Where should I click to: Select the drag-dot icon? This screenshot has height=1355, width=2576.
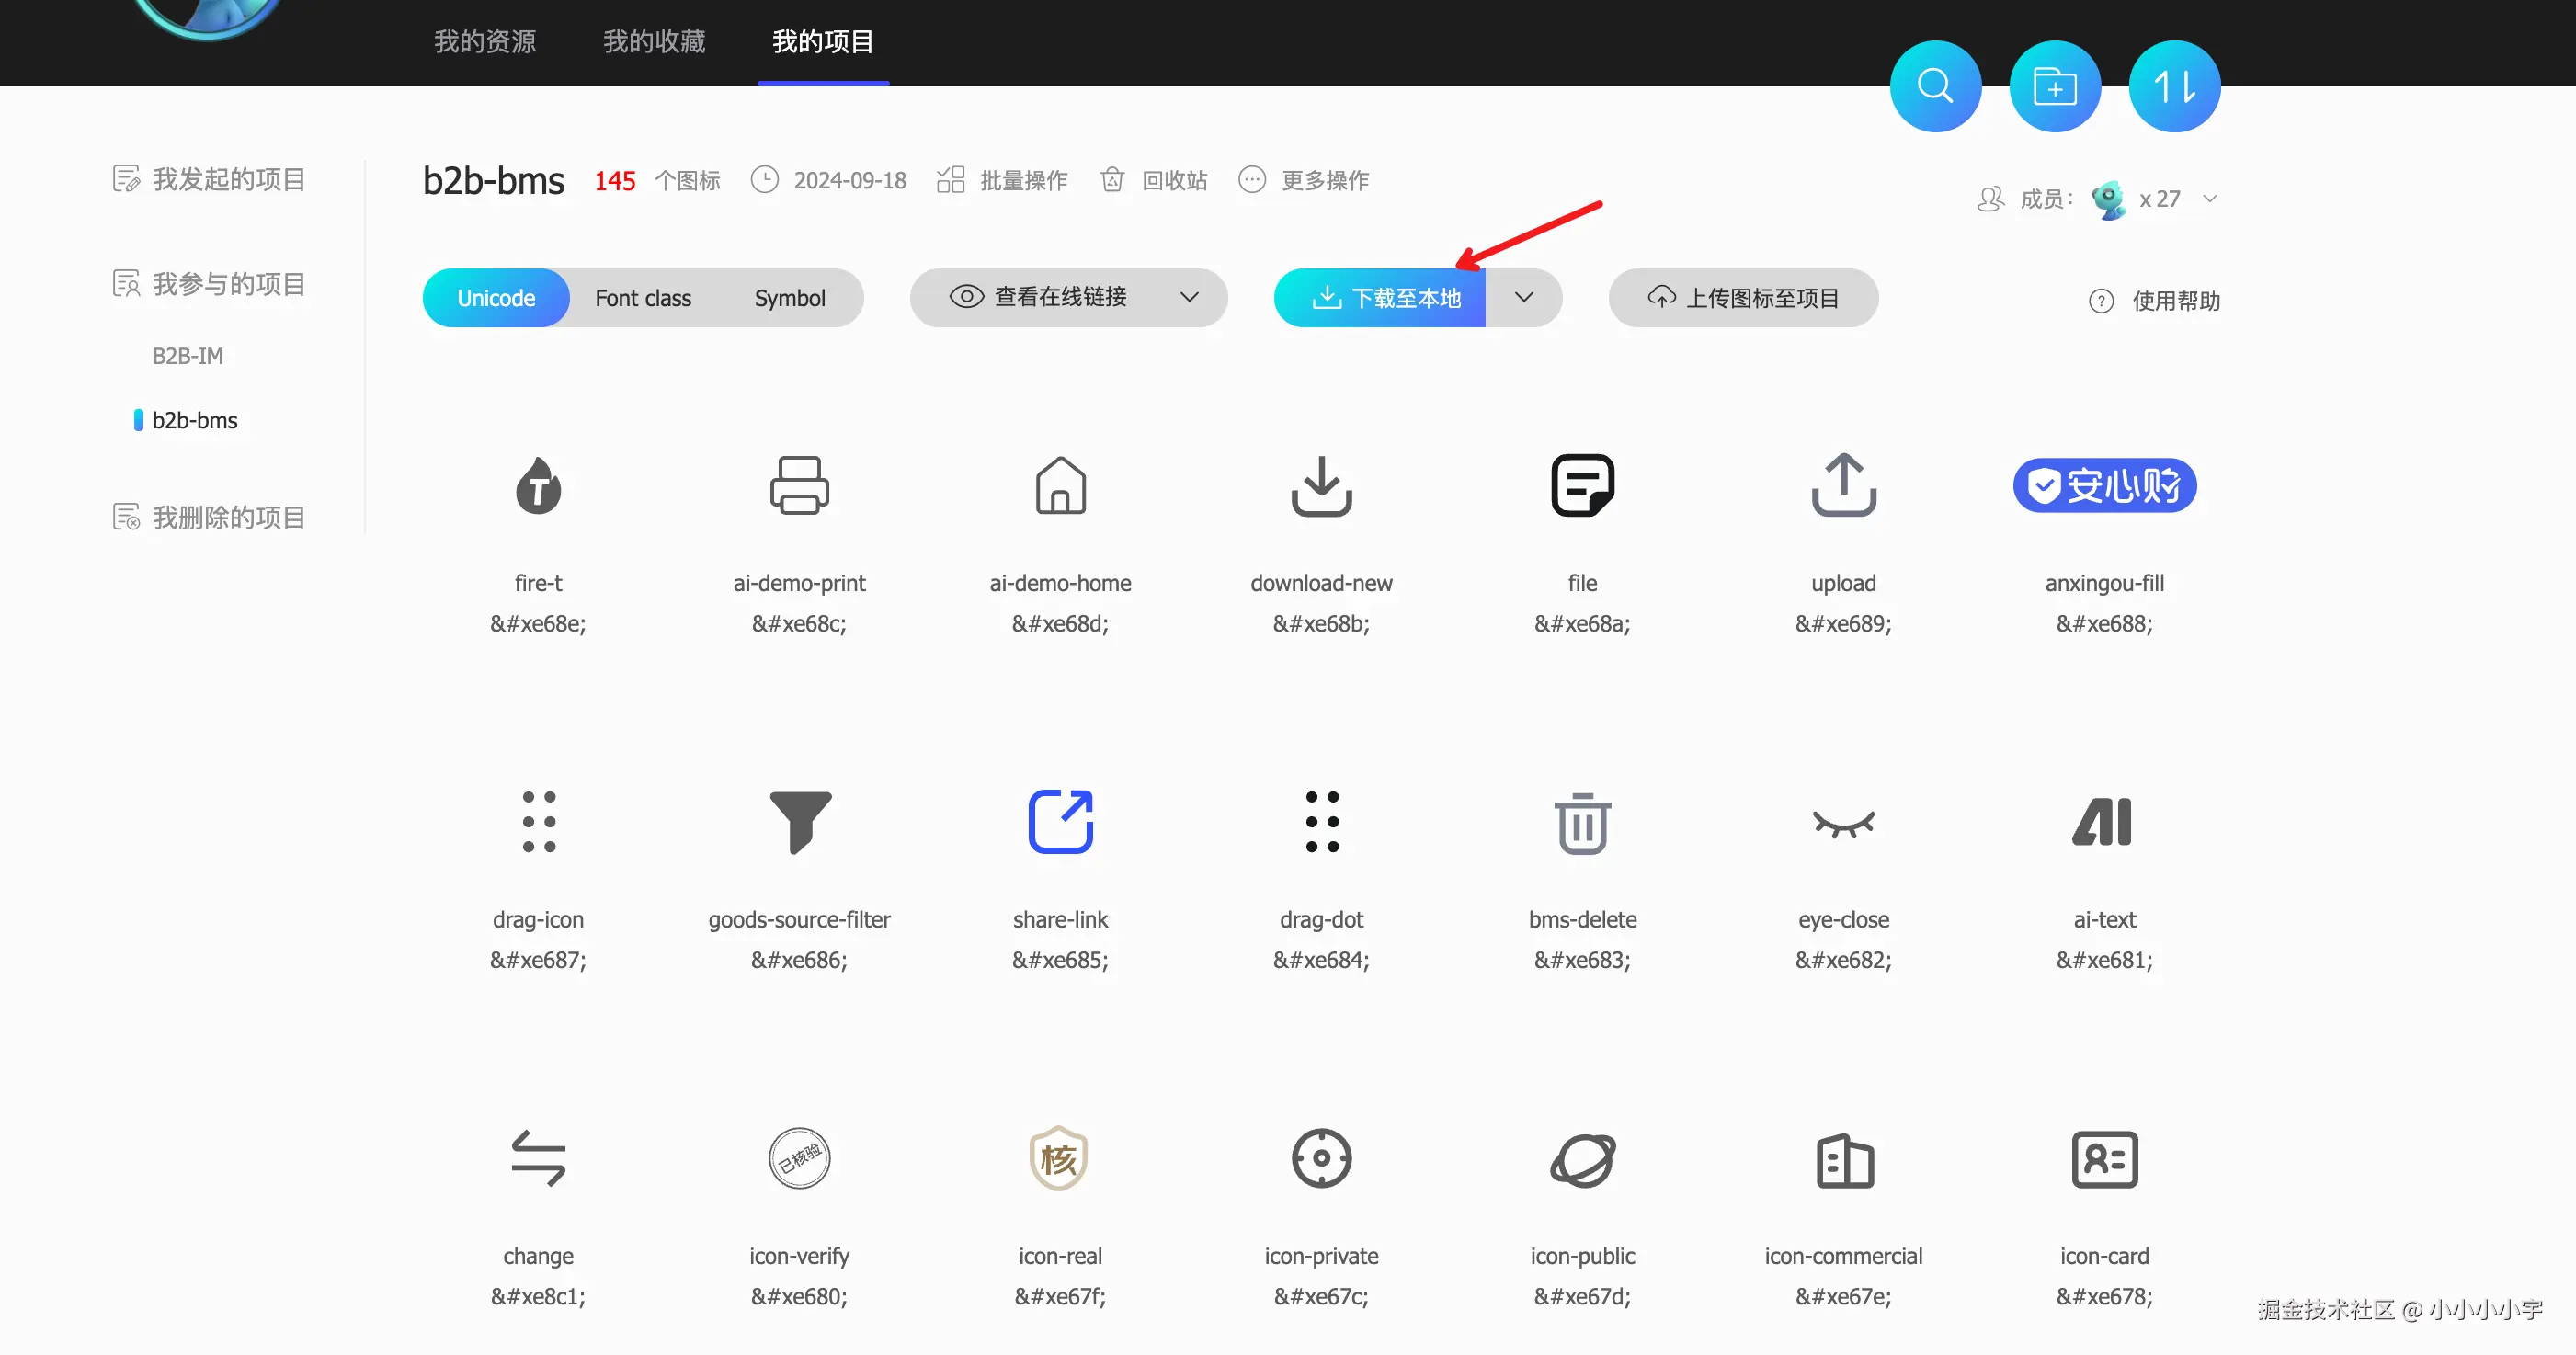1321,822
